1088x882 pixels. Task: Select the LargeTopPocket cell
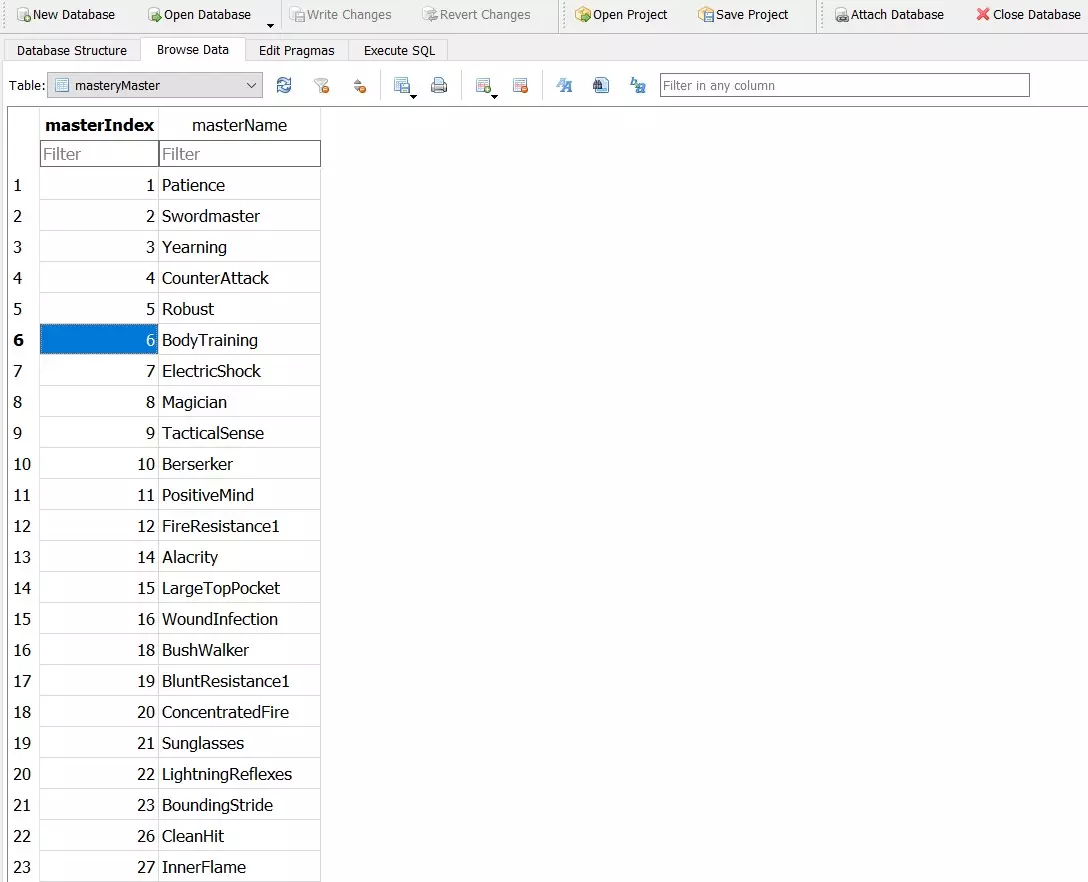click(x=239, y=588)
